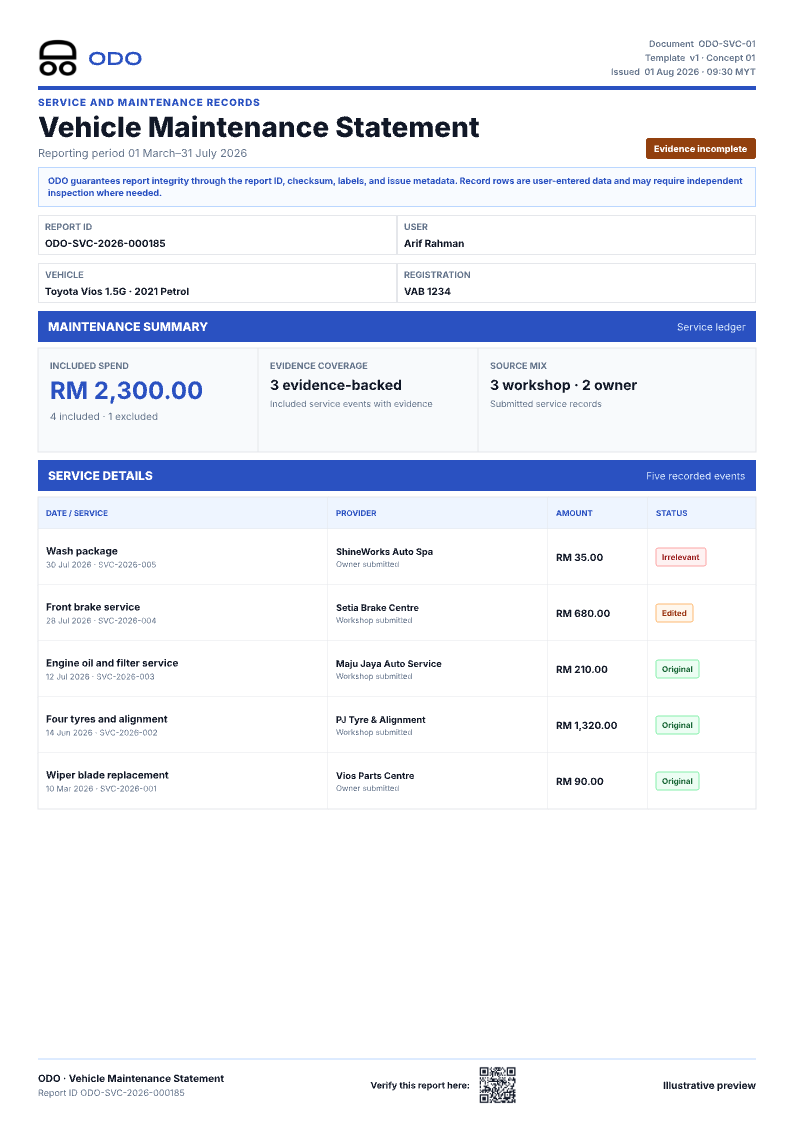Click registration value 'VAB 1234'
Screen dimensions: 794x1123
[427, 291]
